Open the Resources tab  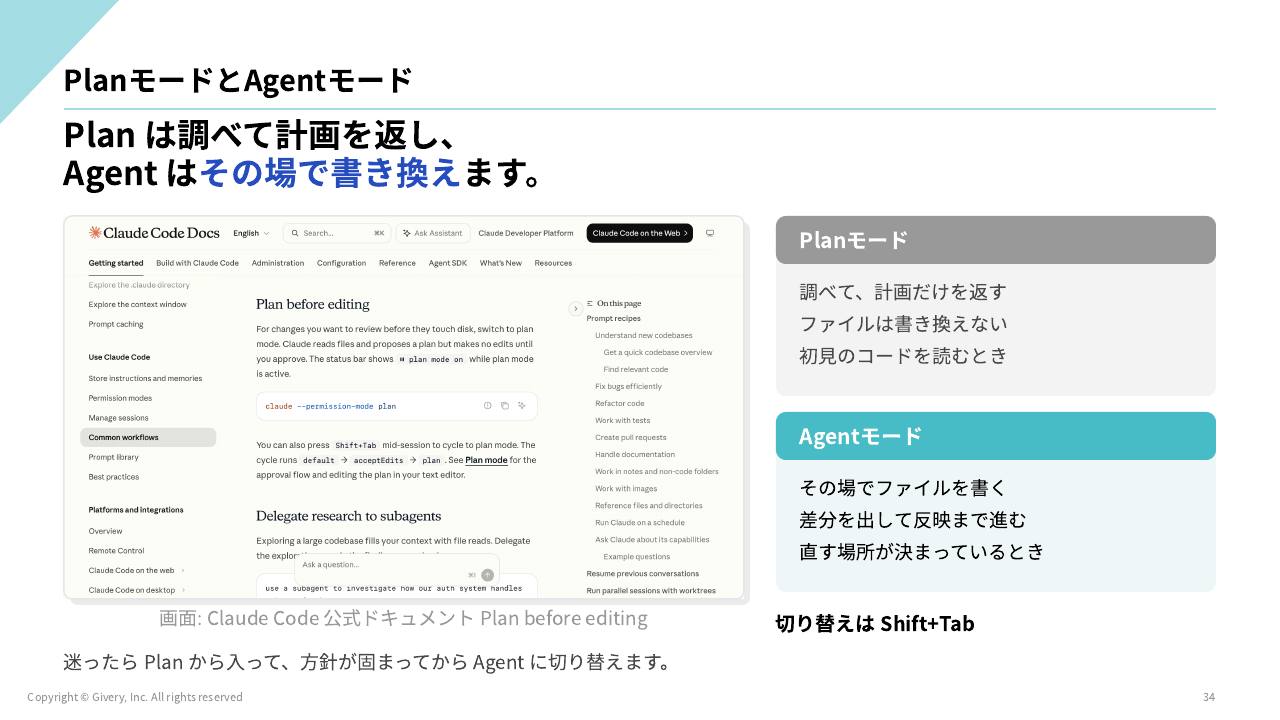point(553,263)
